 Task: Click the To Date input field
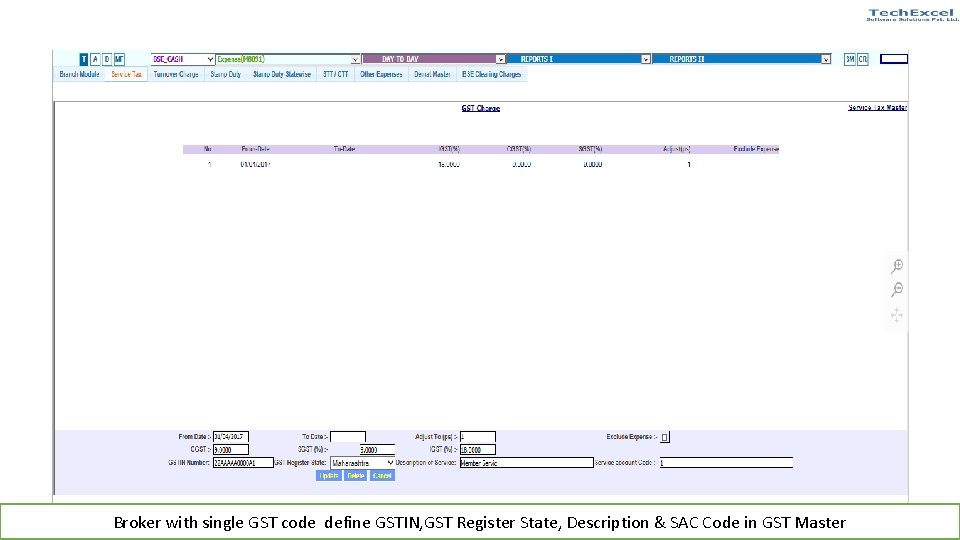point(348,437)
